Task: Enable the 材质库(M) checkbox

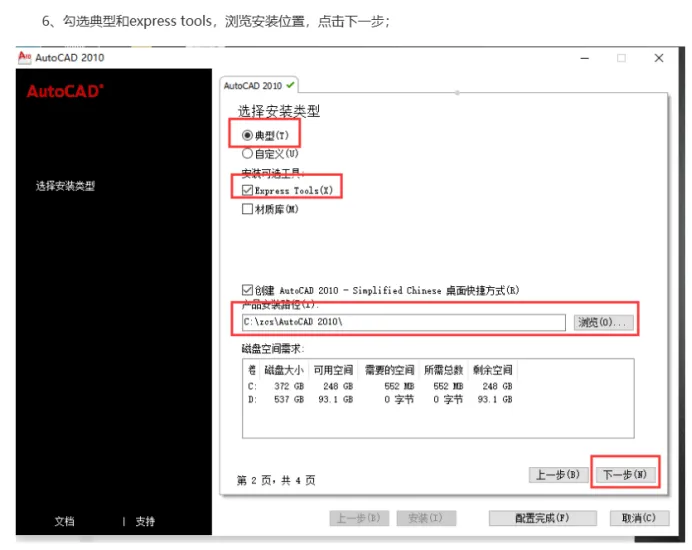Action: (x=247, y=209)
